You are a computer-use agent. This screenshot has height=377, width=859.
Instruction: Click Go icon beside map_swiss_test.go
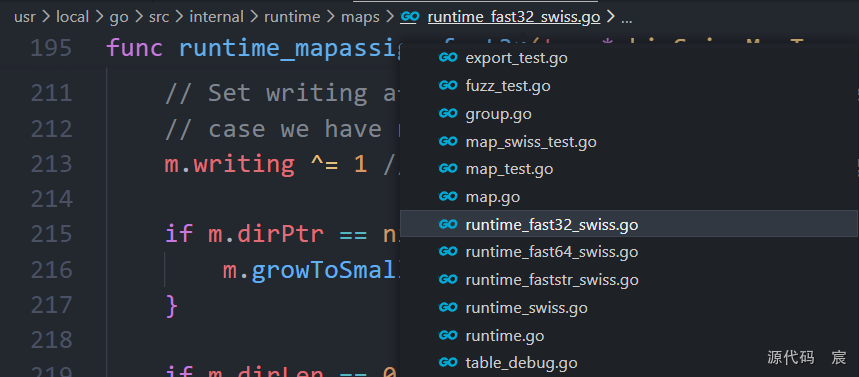tap(448, 141)
